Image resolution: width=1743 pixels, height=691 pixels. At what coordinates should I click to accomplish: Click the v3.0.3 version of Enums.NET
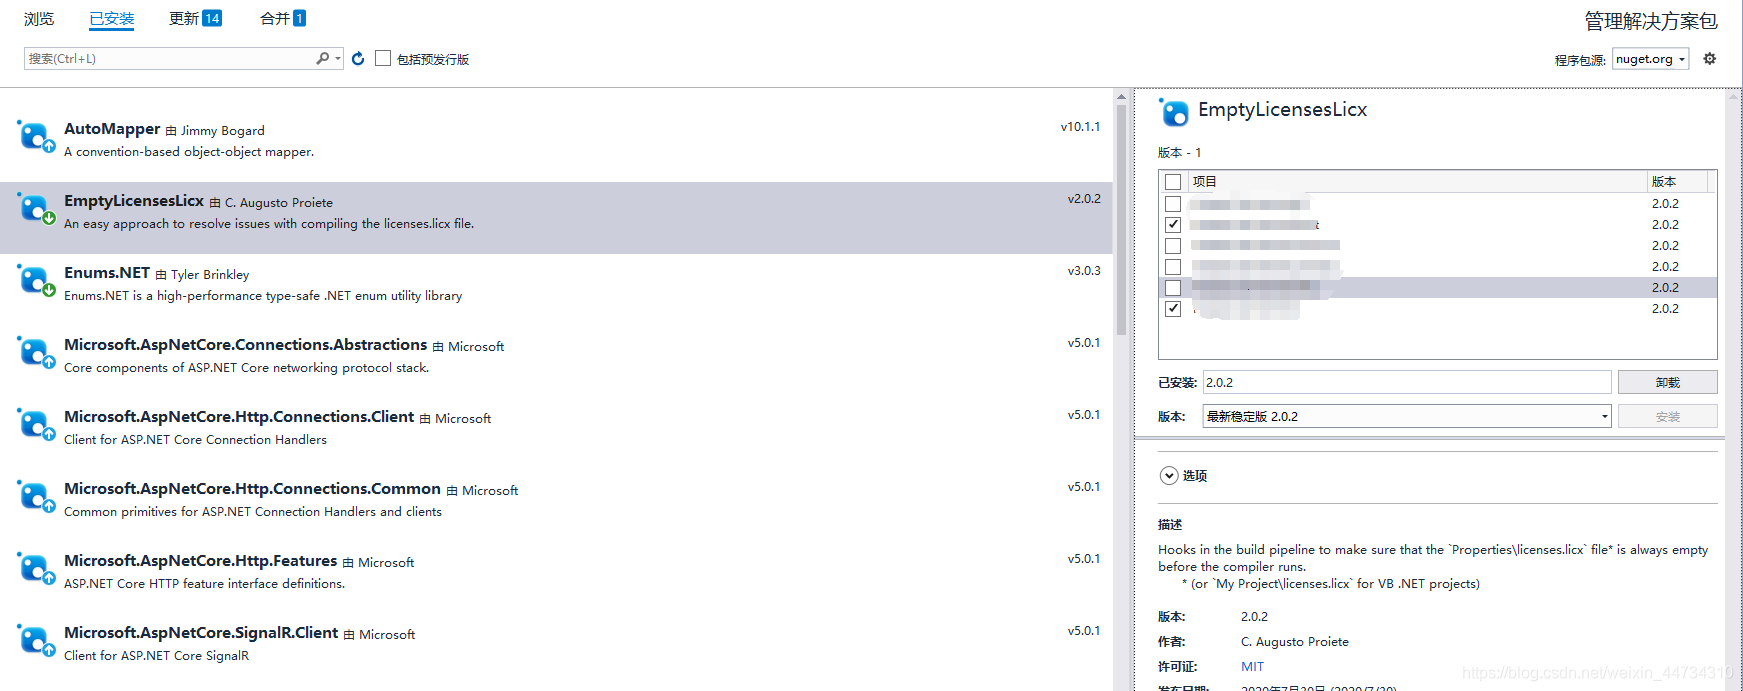click(x=1084, y=271)
